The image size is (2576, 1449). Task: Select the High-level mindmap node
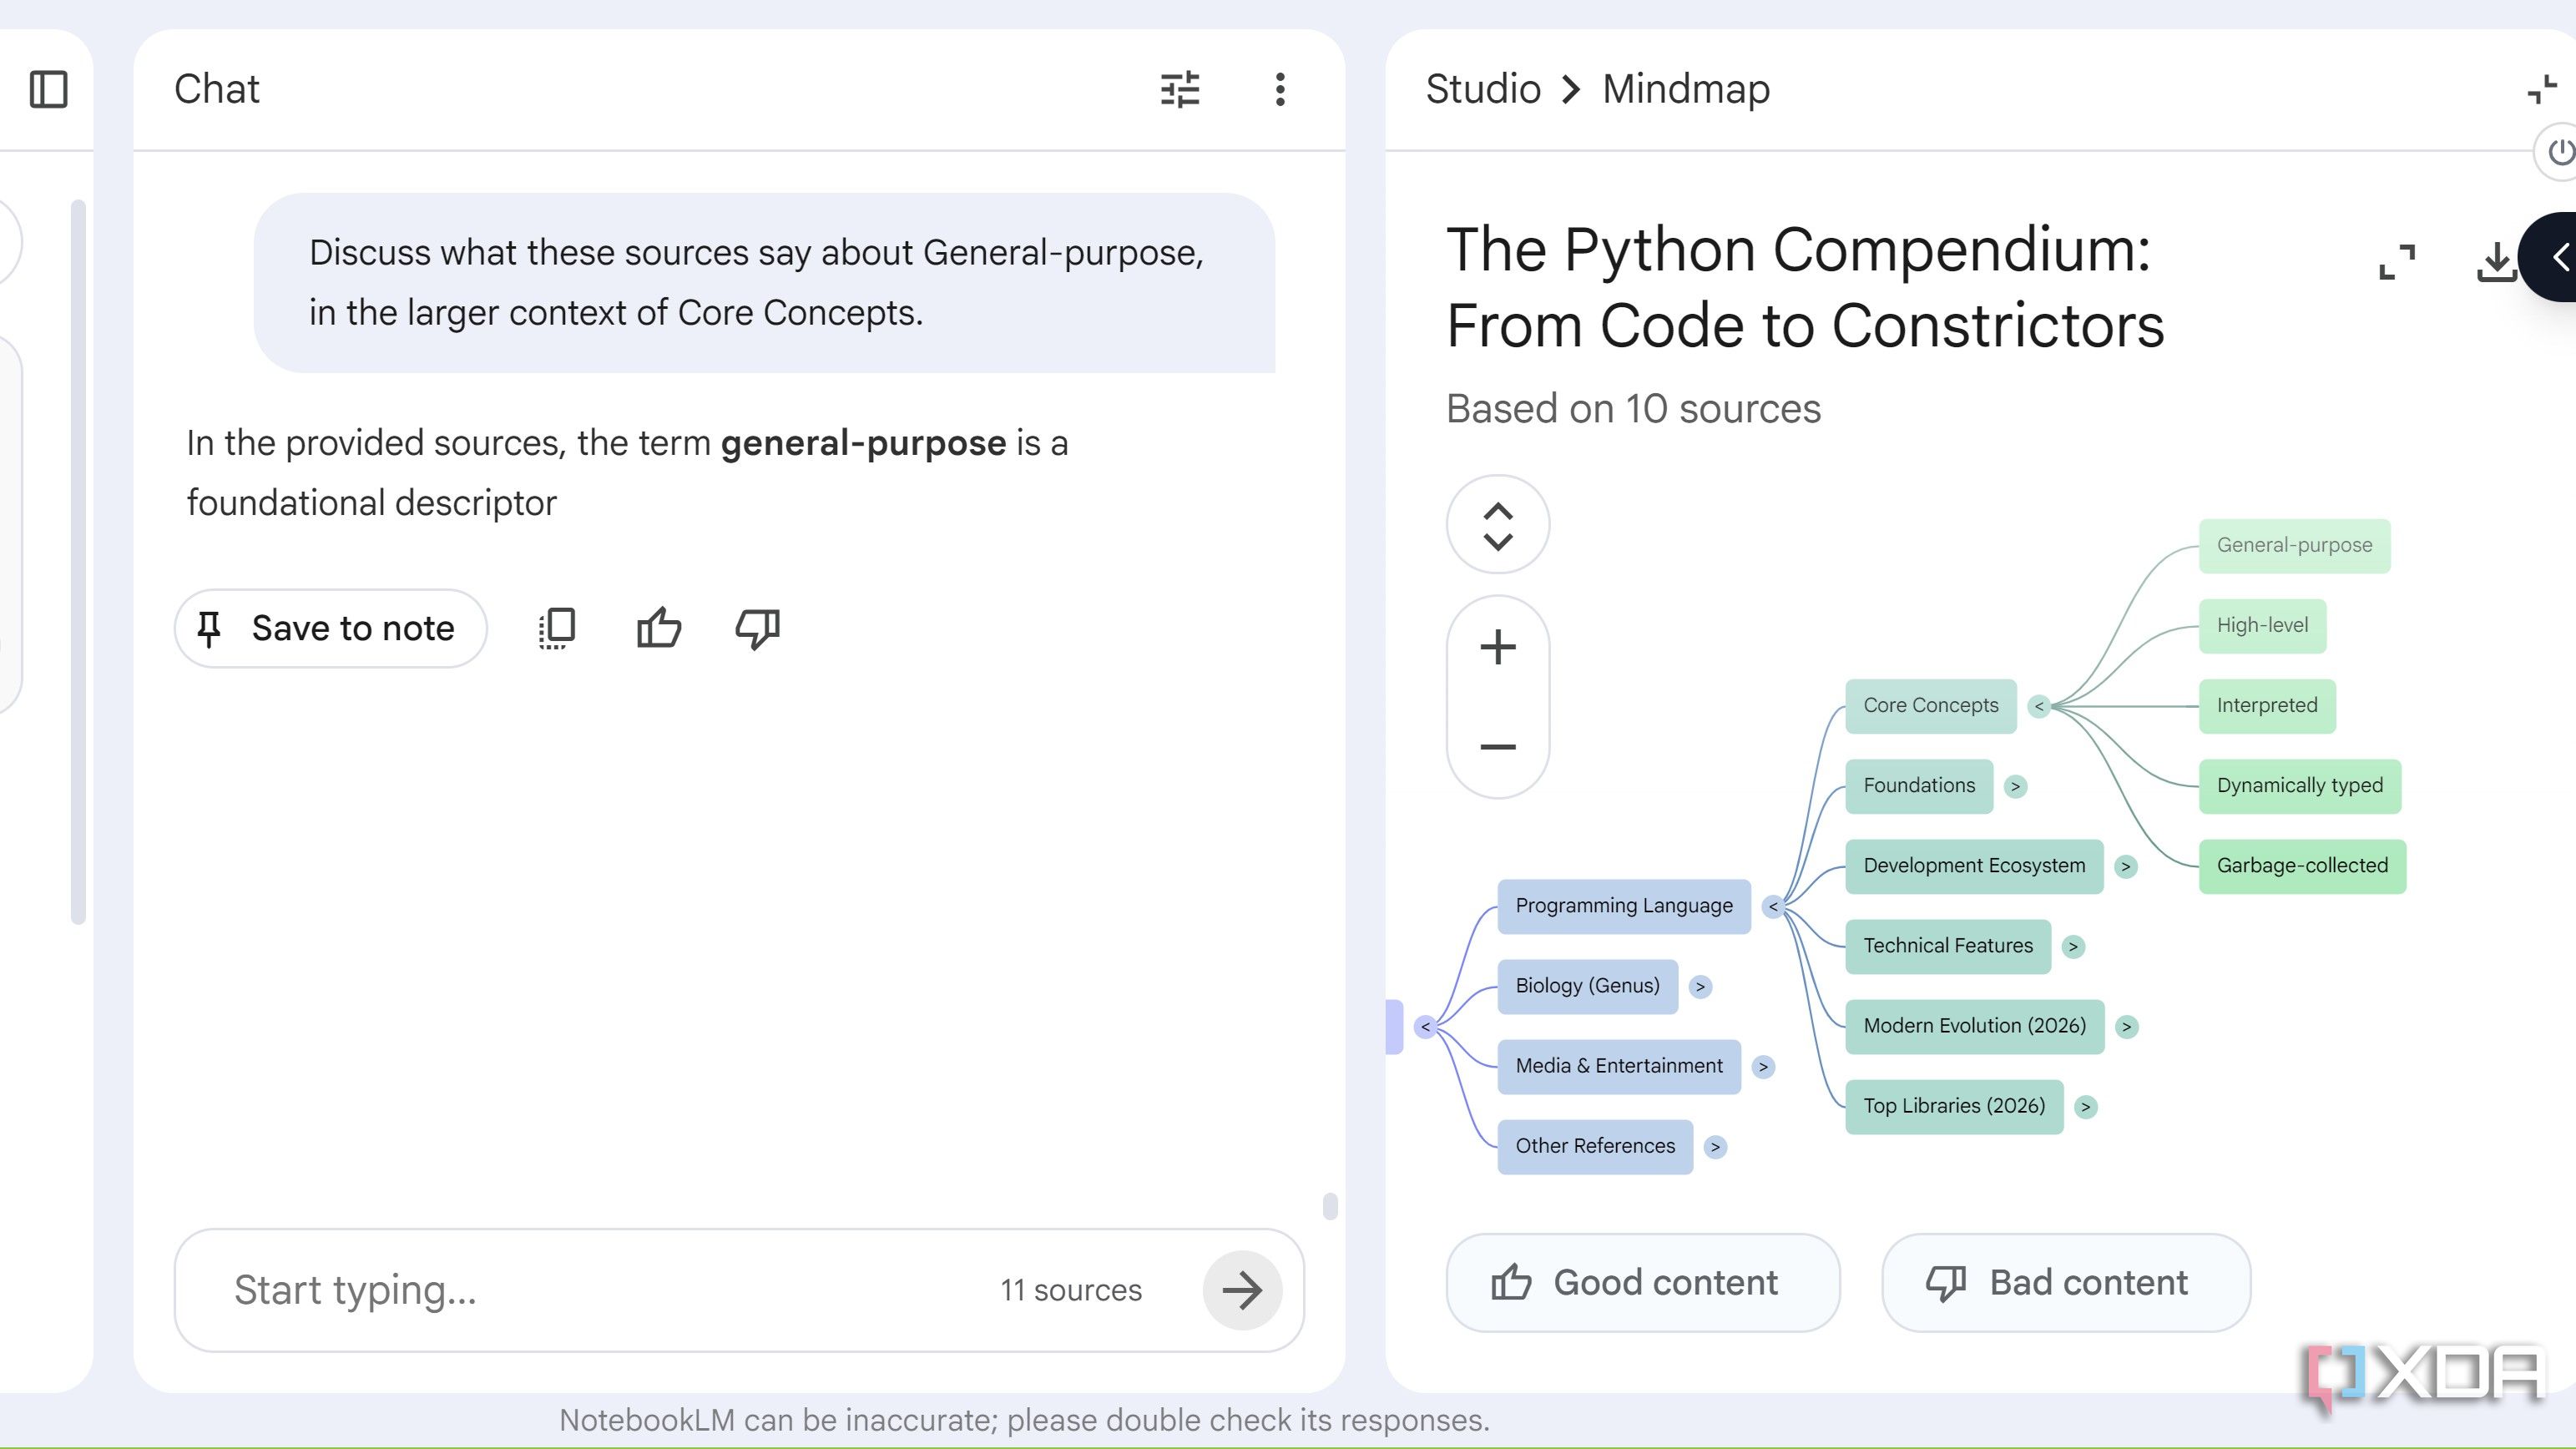click(x=2262, y=626)
